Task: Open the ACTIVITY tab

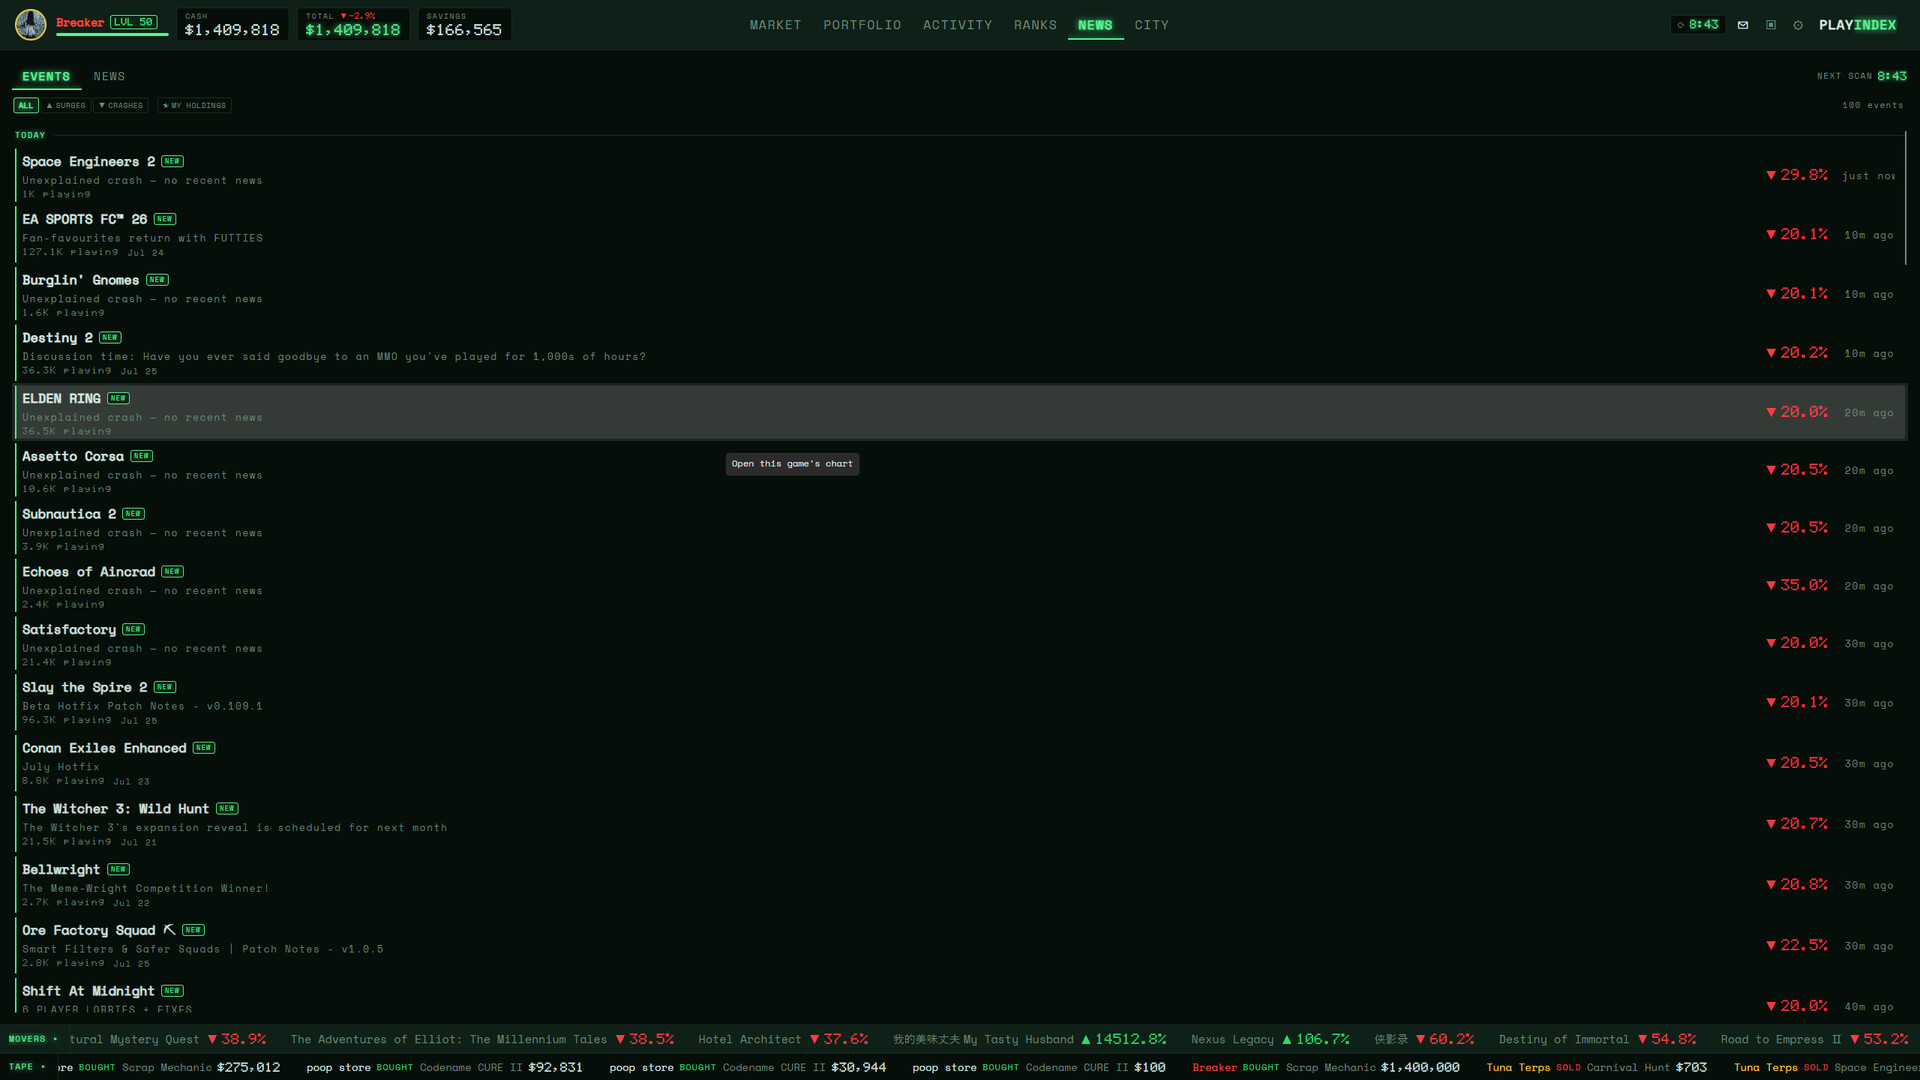Action: click(957, 25)
